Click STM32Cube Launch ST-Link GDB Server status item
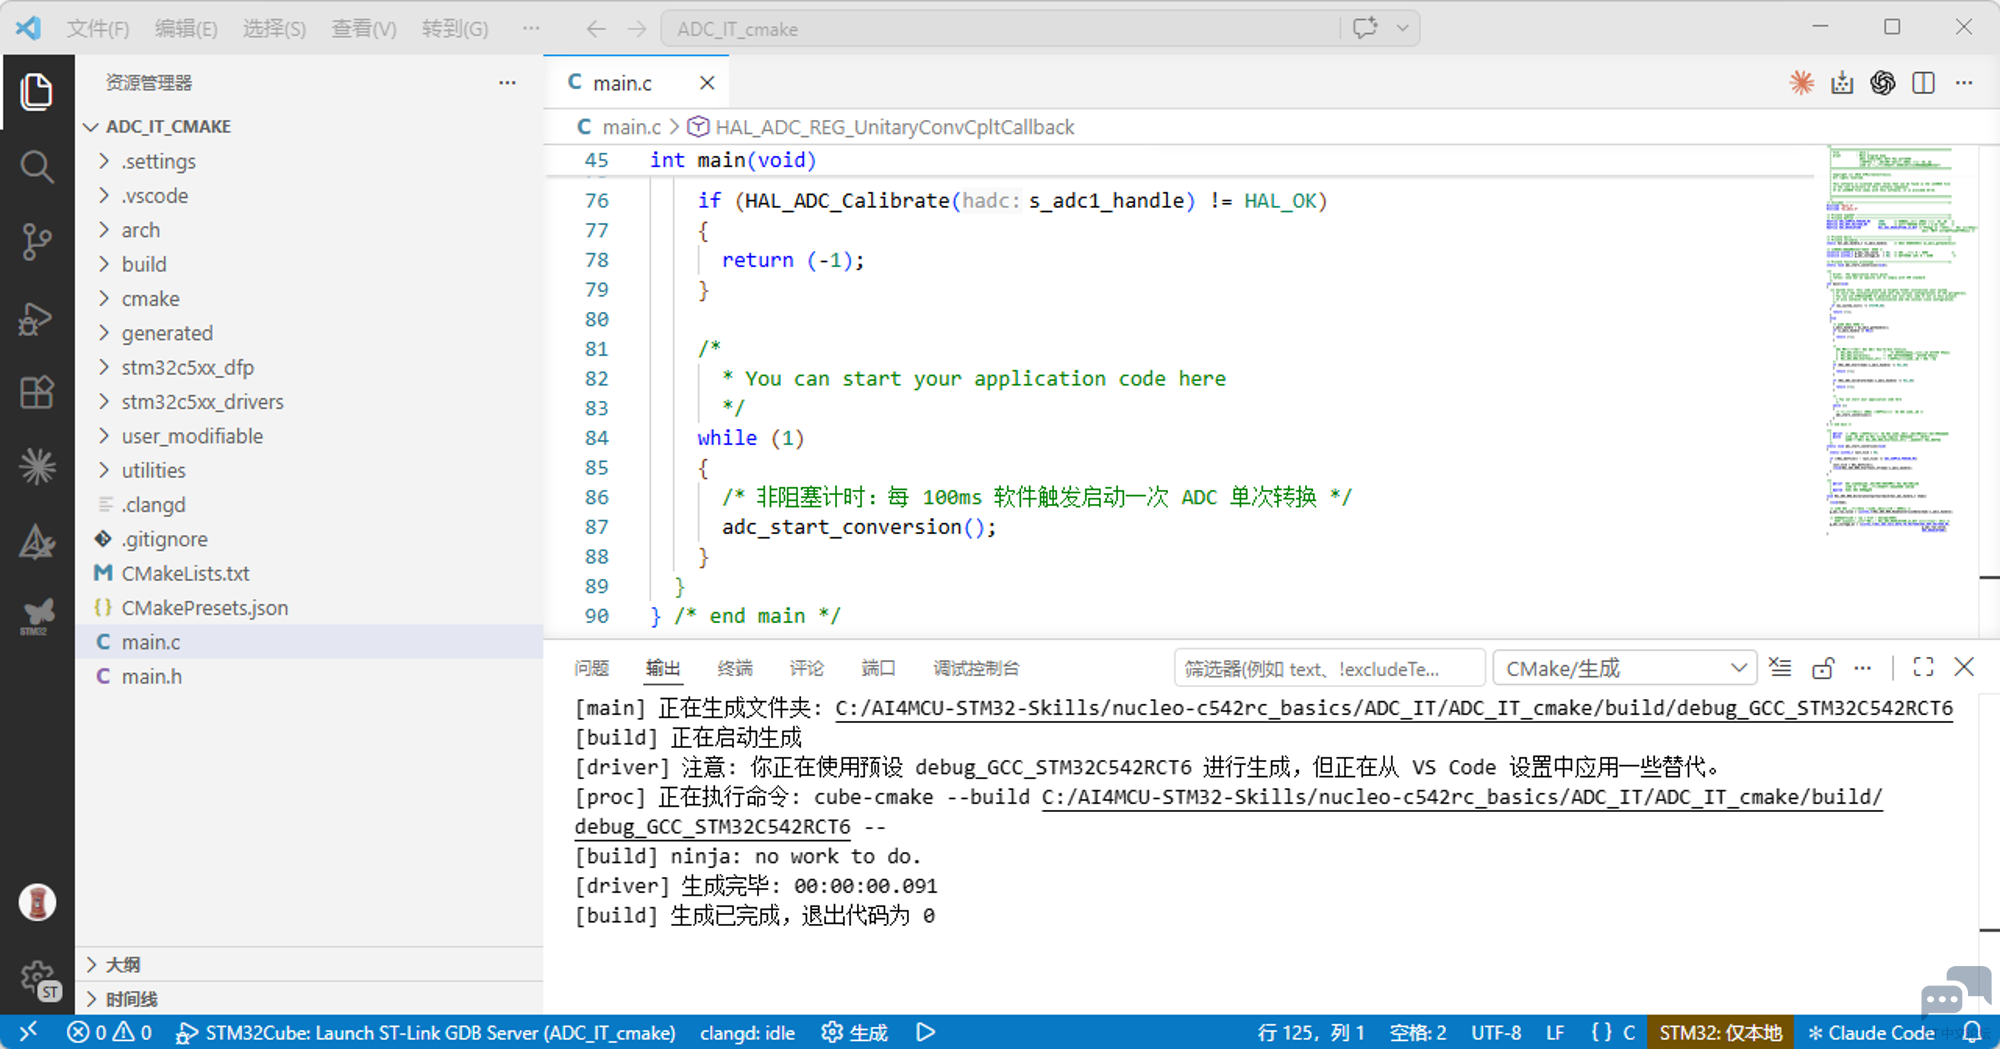This screenshot has width=2000, height=1049. (426, 1032)
